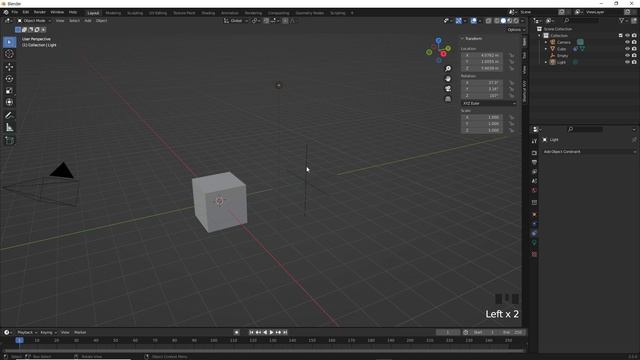
Task: Hide the Empty object in outliner
Action: click(x=627, y=55)
